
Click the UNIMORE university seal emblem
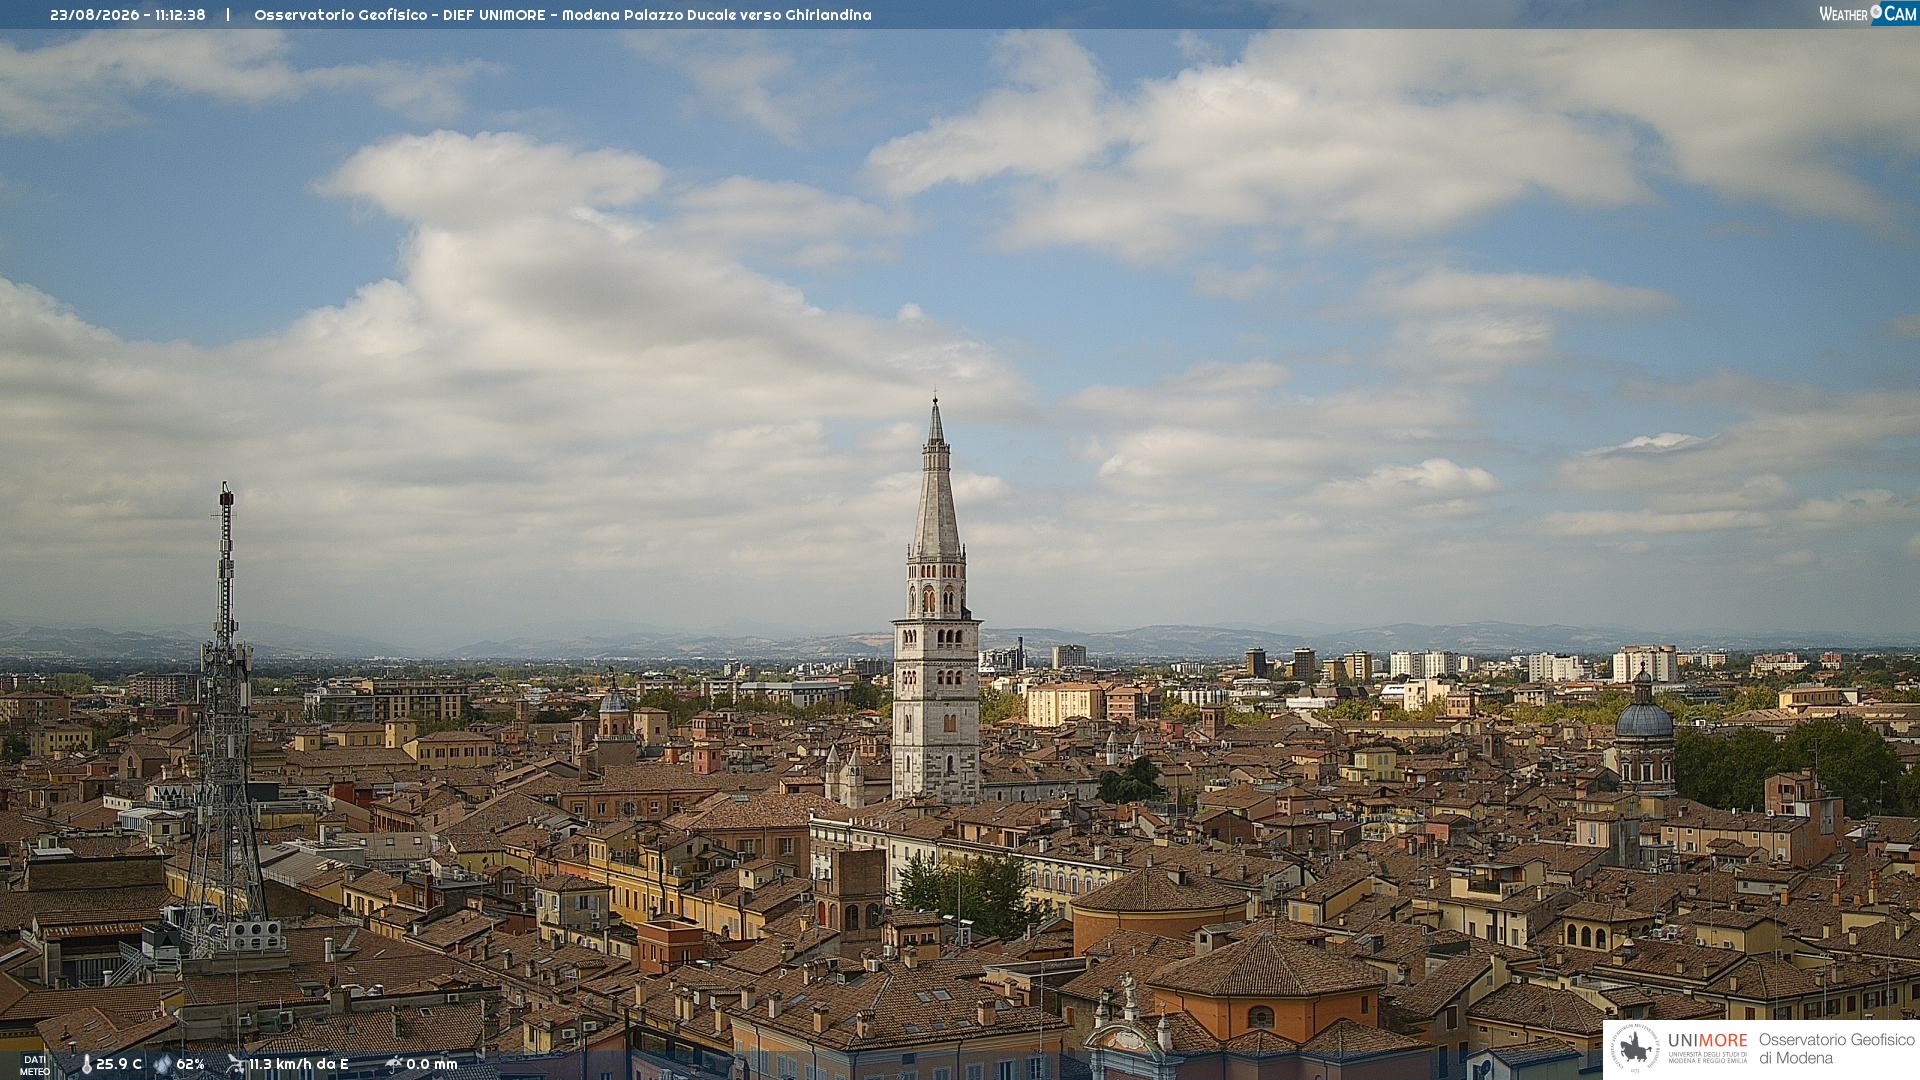[x=1635, y=1048]
